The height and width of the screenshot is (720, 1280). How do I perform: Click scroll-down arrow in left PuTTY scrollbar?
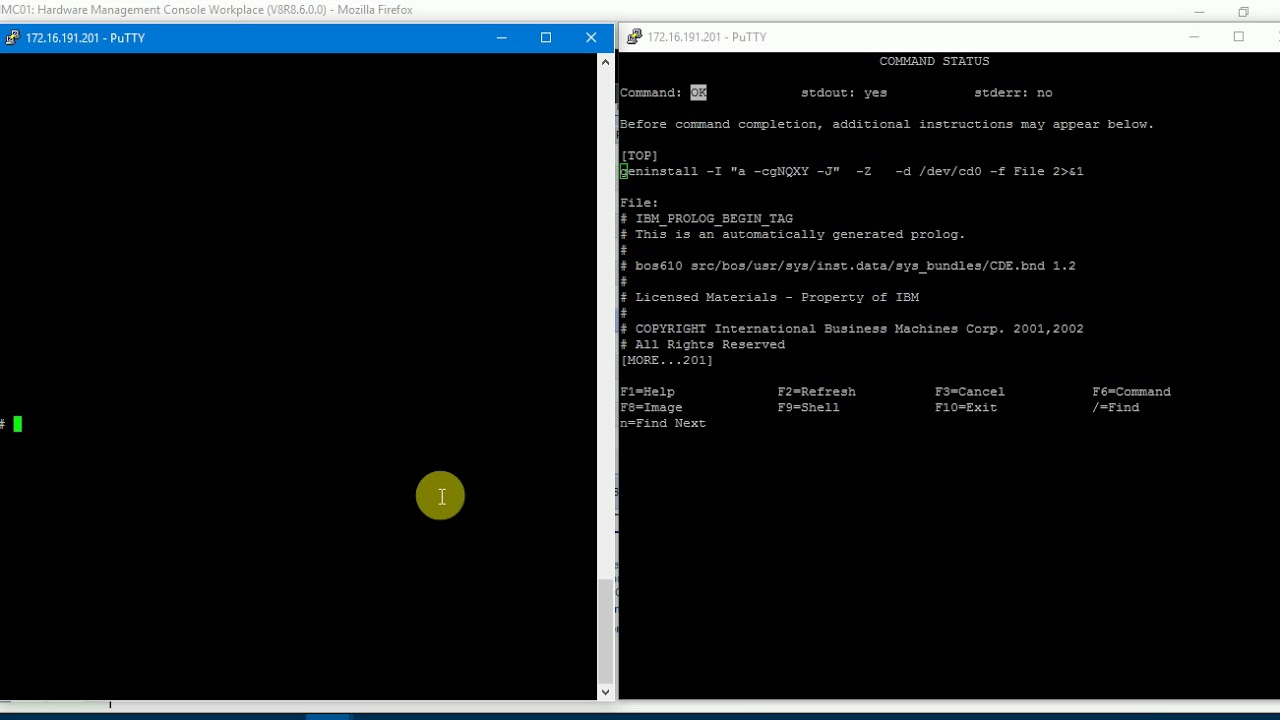tap(605, 691)
